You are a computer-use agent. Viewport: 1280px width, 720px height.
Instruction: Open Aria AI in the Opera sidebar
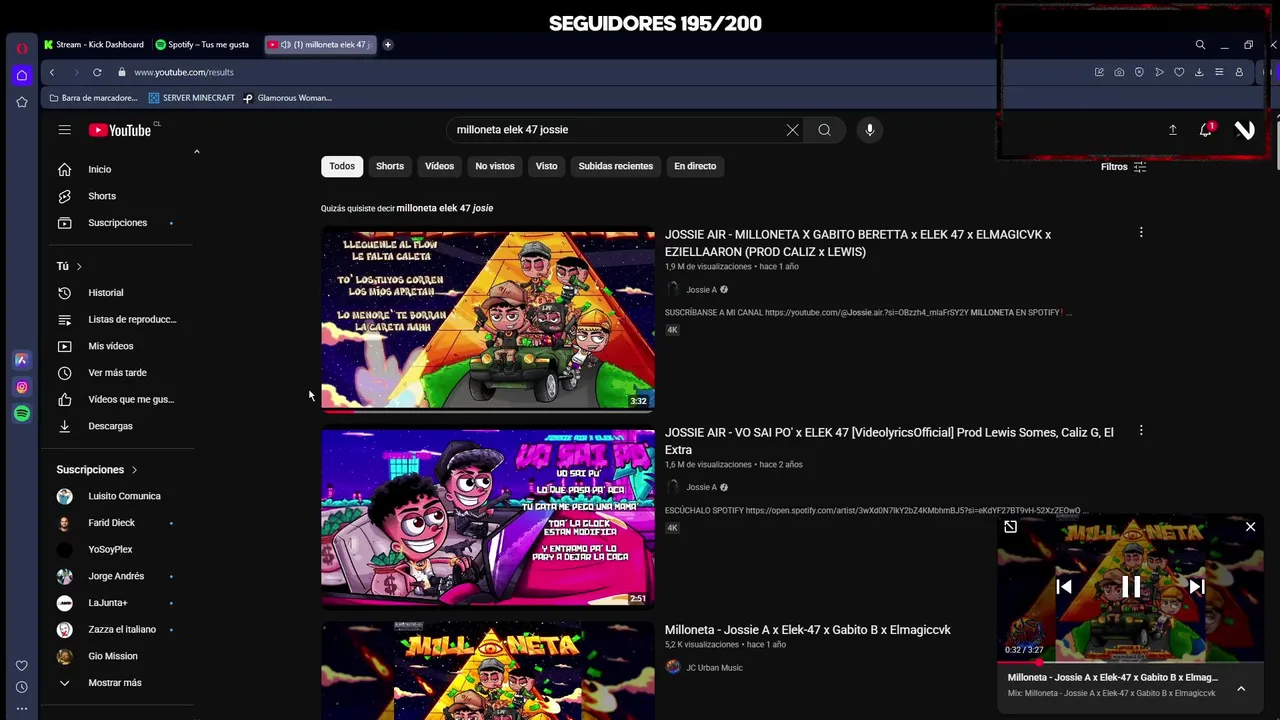22,360
